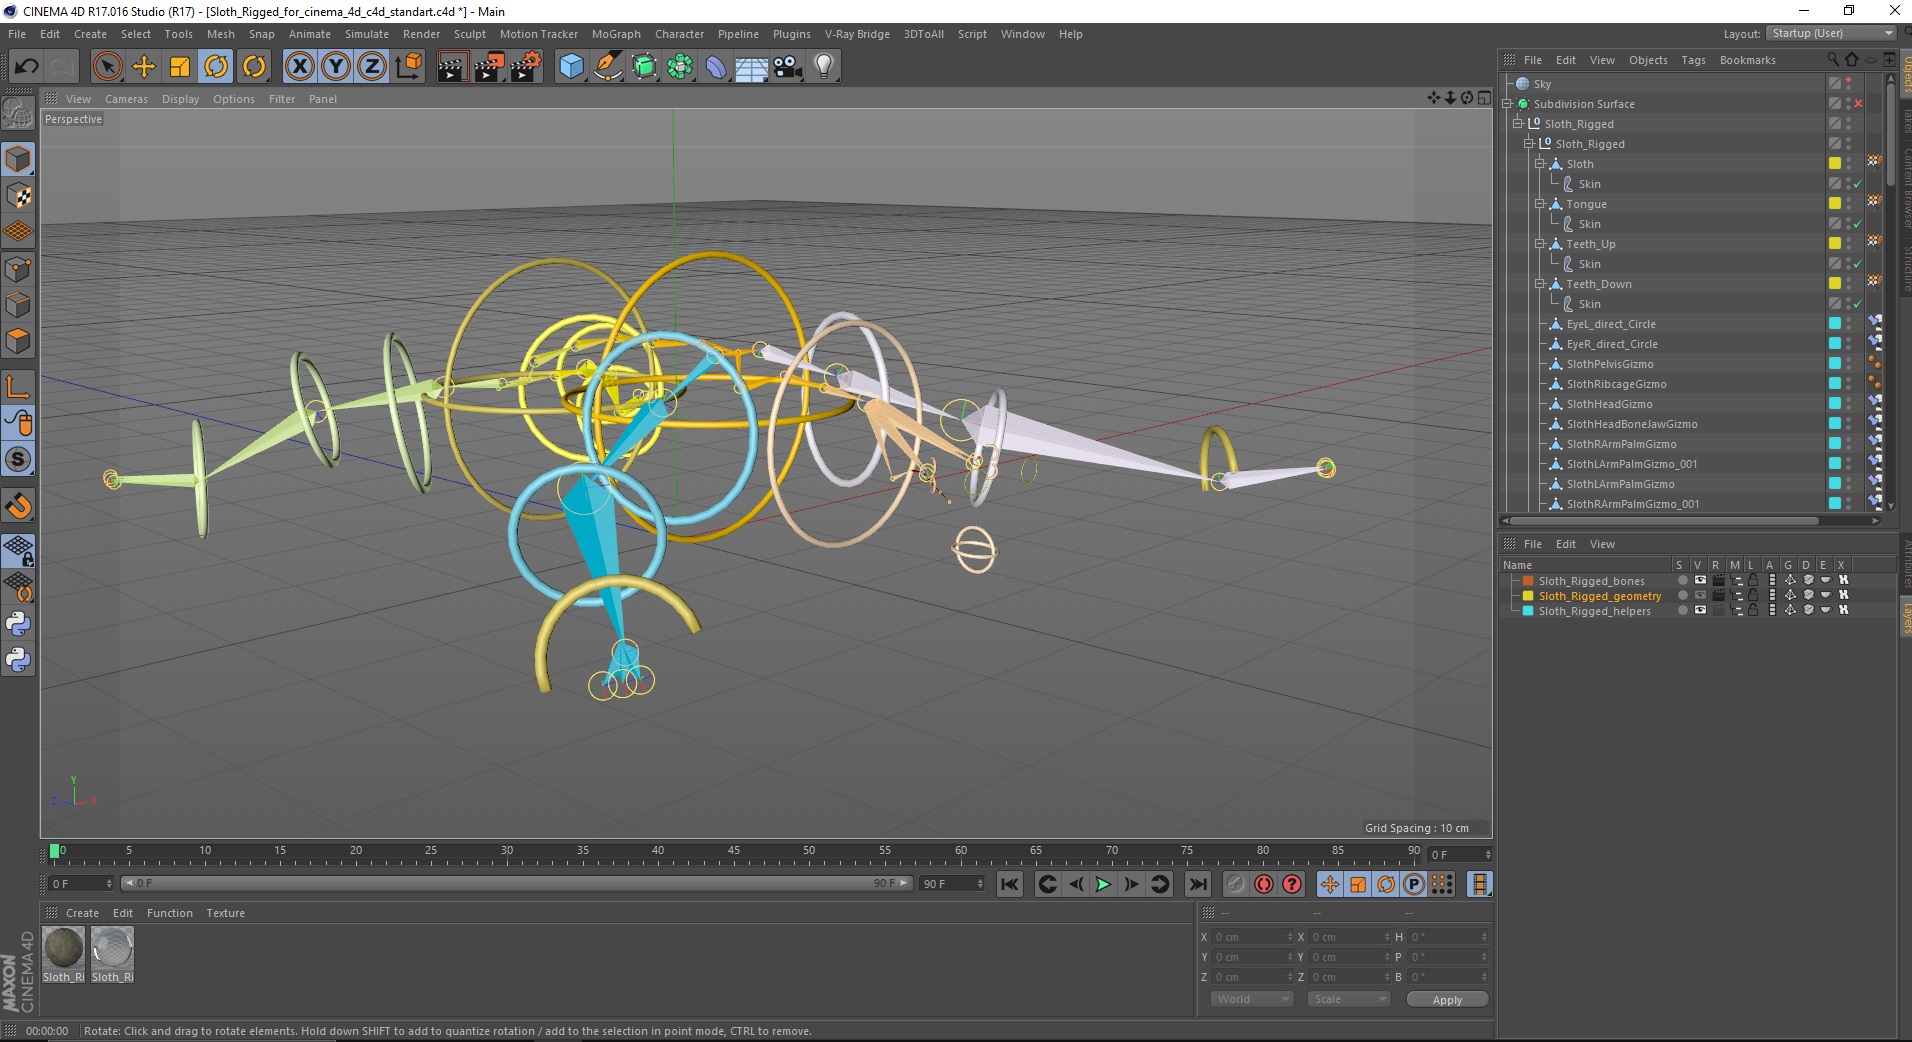Select the second Sloth material thumbnail
Screen dimensions: 1912x1042
(x=112, y=947)
